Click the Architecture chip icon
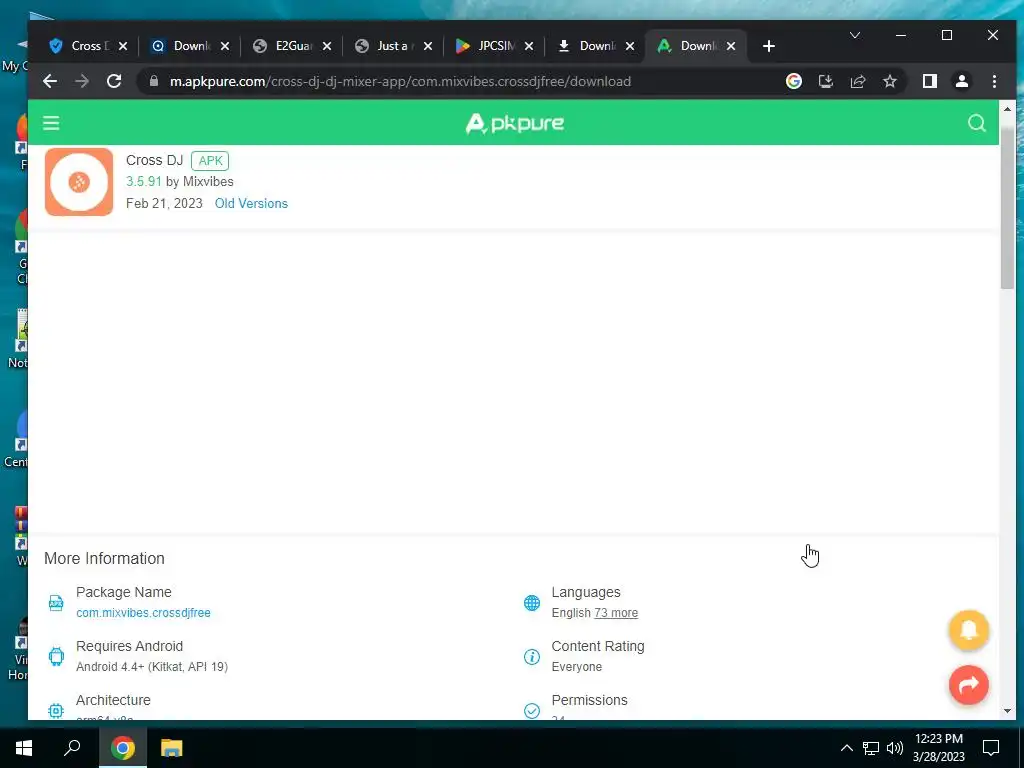The width and height of the screenshot is (1024, 768). (x=56, y=710)
